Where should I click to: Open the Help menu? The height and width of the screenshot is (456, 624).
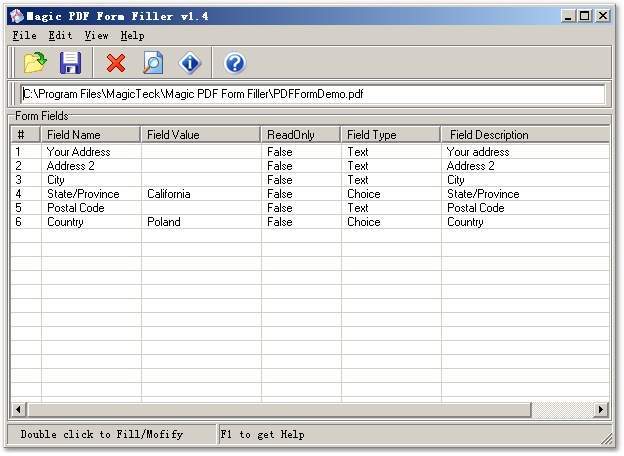tap(133, 35)
